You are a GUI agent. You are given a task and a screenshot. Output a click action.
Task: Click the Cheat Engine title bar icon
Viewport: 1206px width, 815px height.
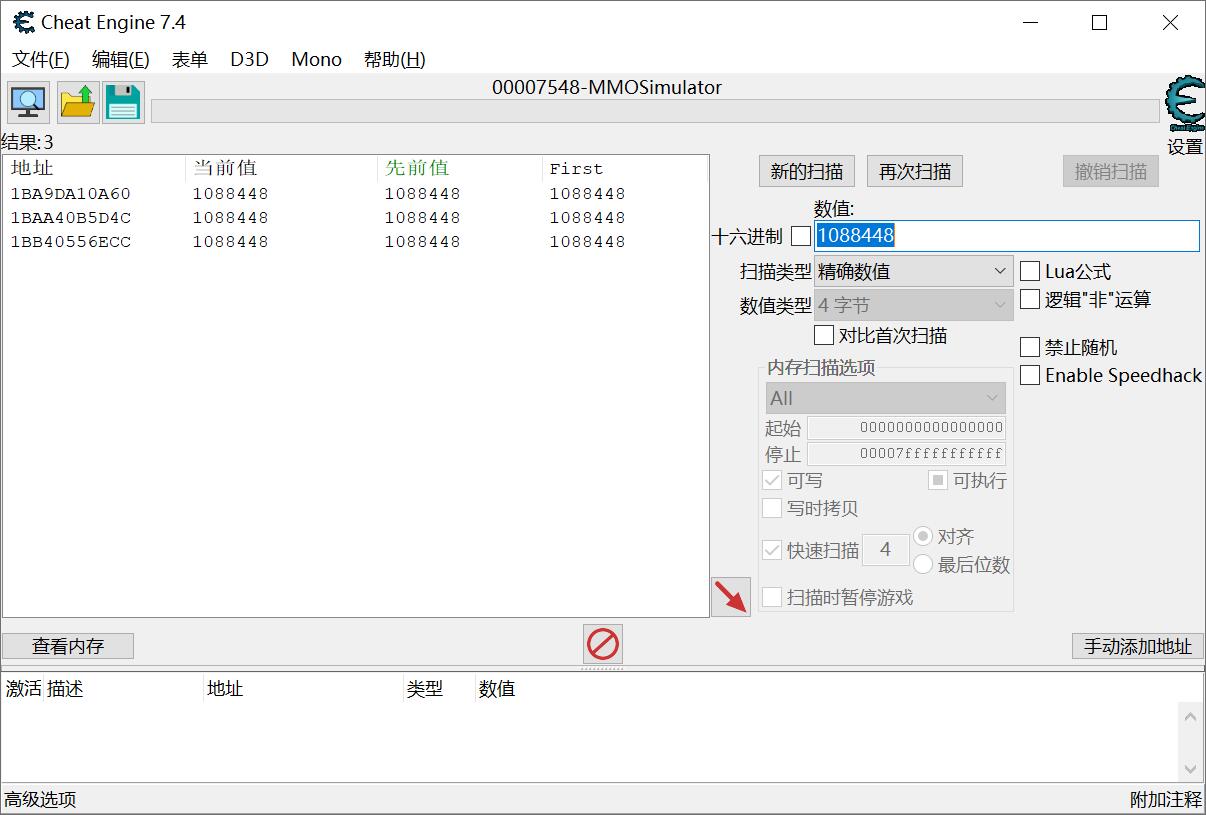[x=23, y=22]
